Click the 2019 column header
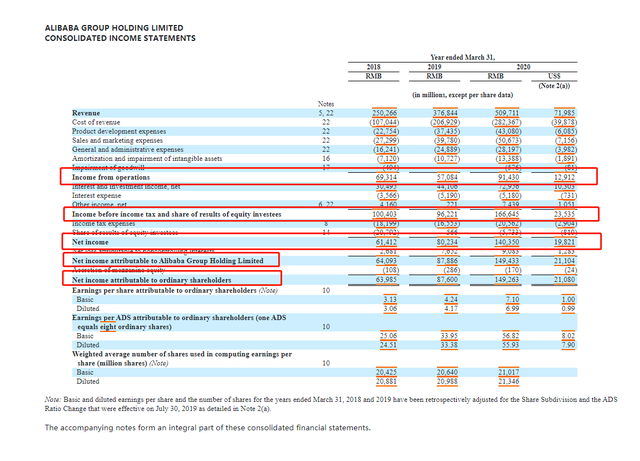The height and width of the screenshot is (461, 640). (434, 67)
